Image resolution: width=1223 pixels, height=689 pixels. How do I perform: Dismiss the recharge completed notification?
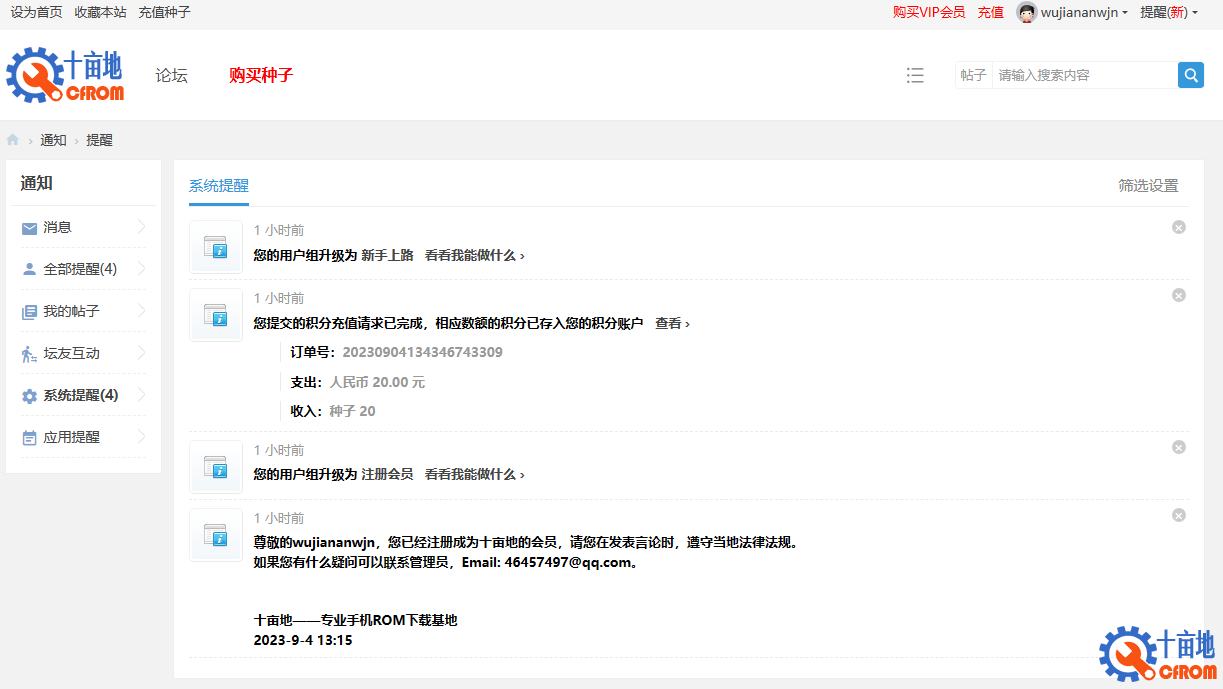tap(1178, 295)
